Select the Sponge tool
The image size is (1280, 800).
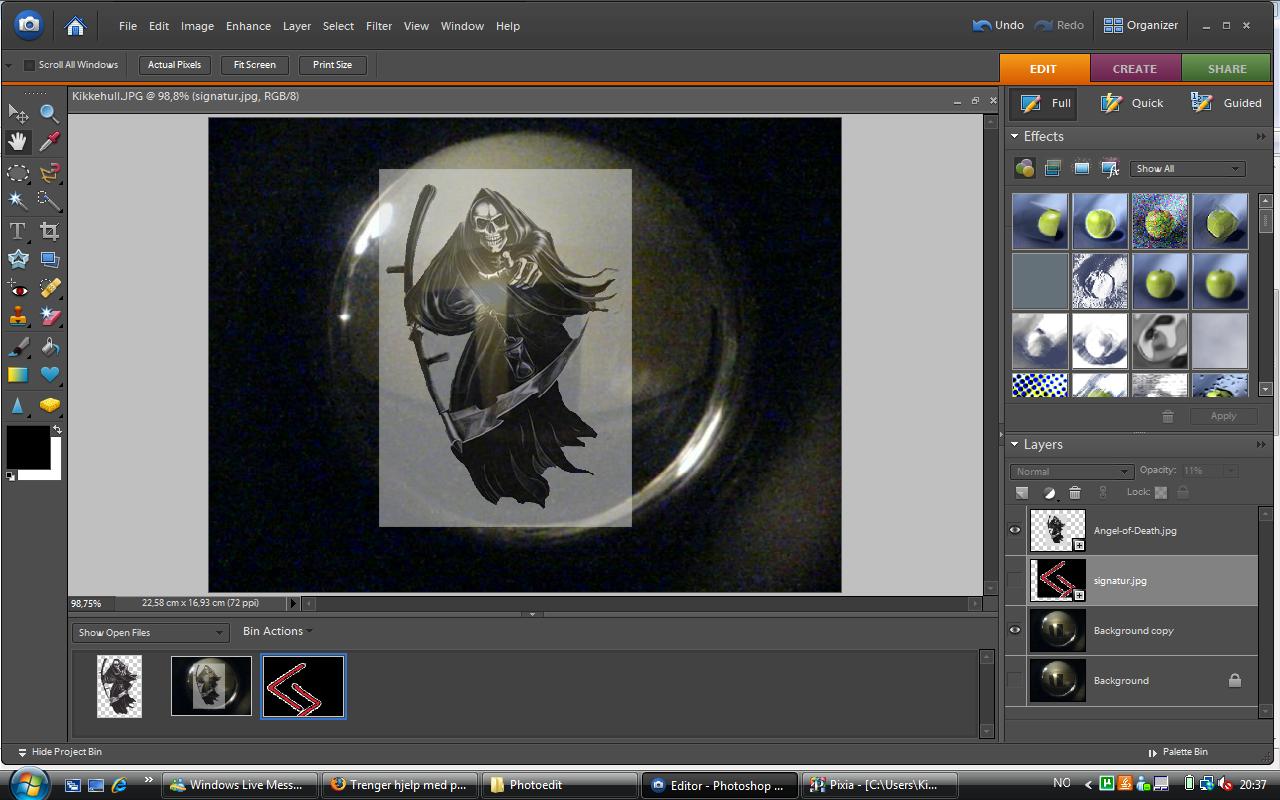click(x=49, y=405)
